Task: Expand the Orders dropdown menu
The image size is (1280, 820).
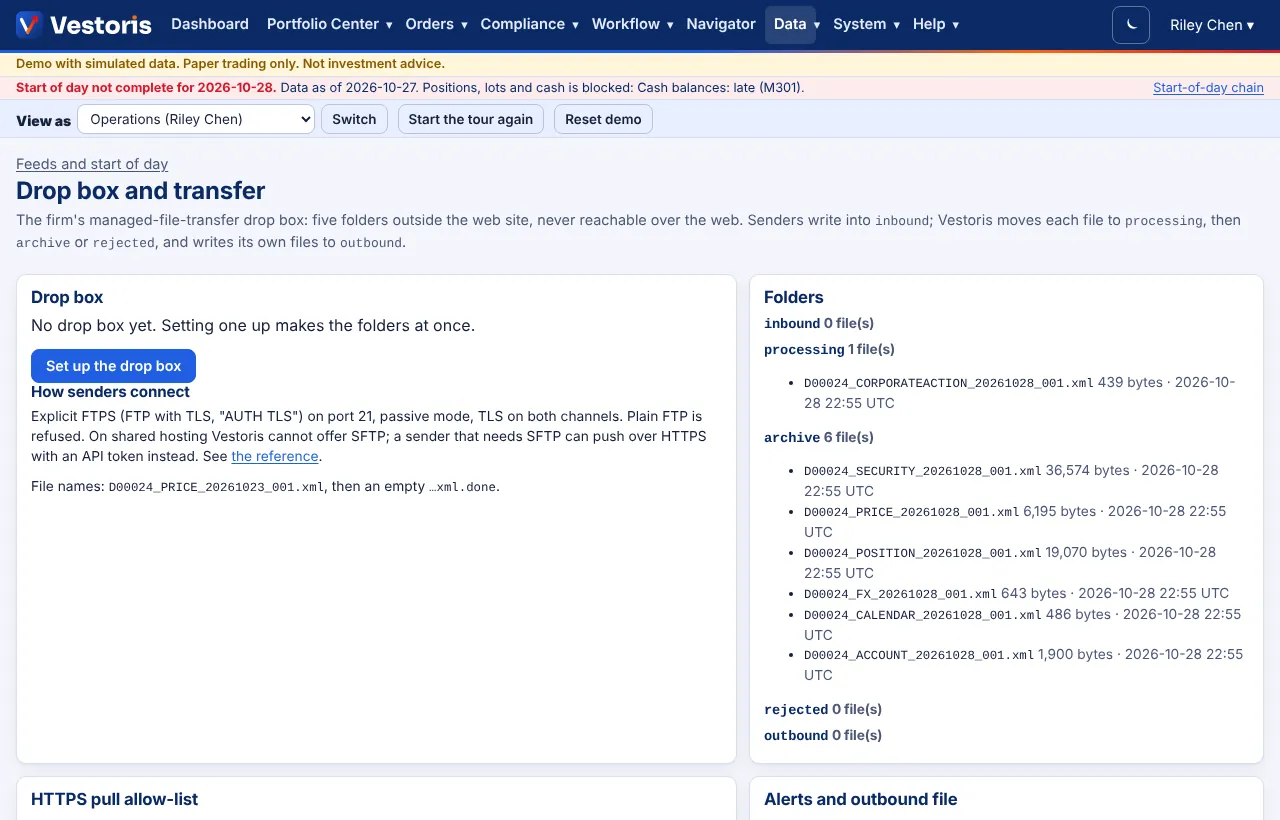Action: click(x=436, y=24)
